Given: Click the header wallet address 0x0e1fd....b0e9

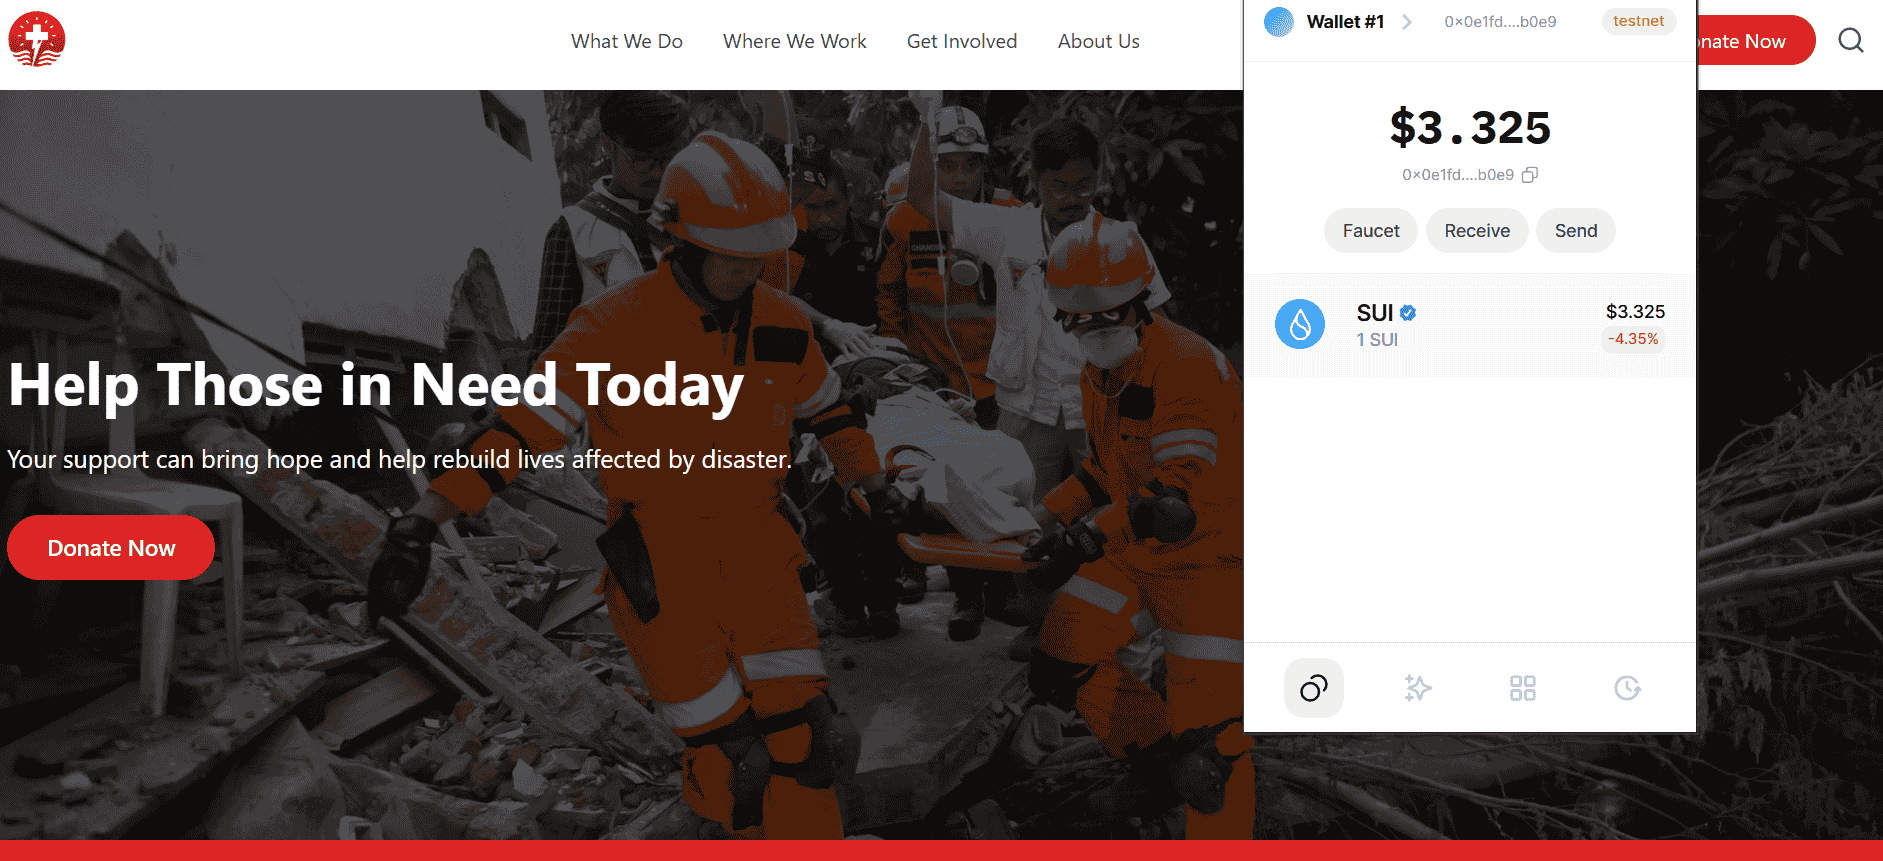Looking at the screenshot, I should coord(1500,22).
